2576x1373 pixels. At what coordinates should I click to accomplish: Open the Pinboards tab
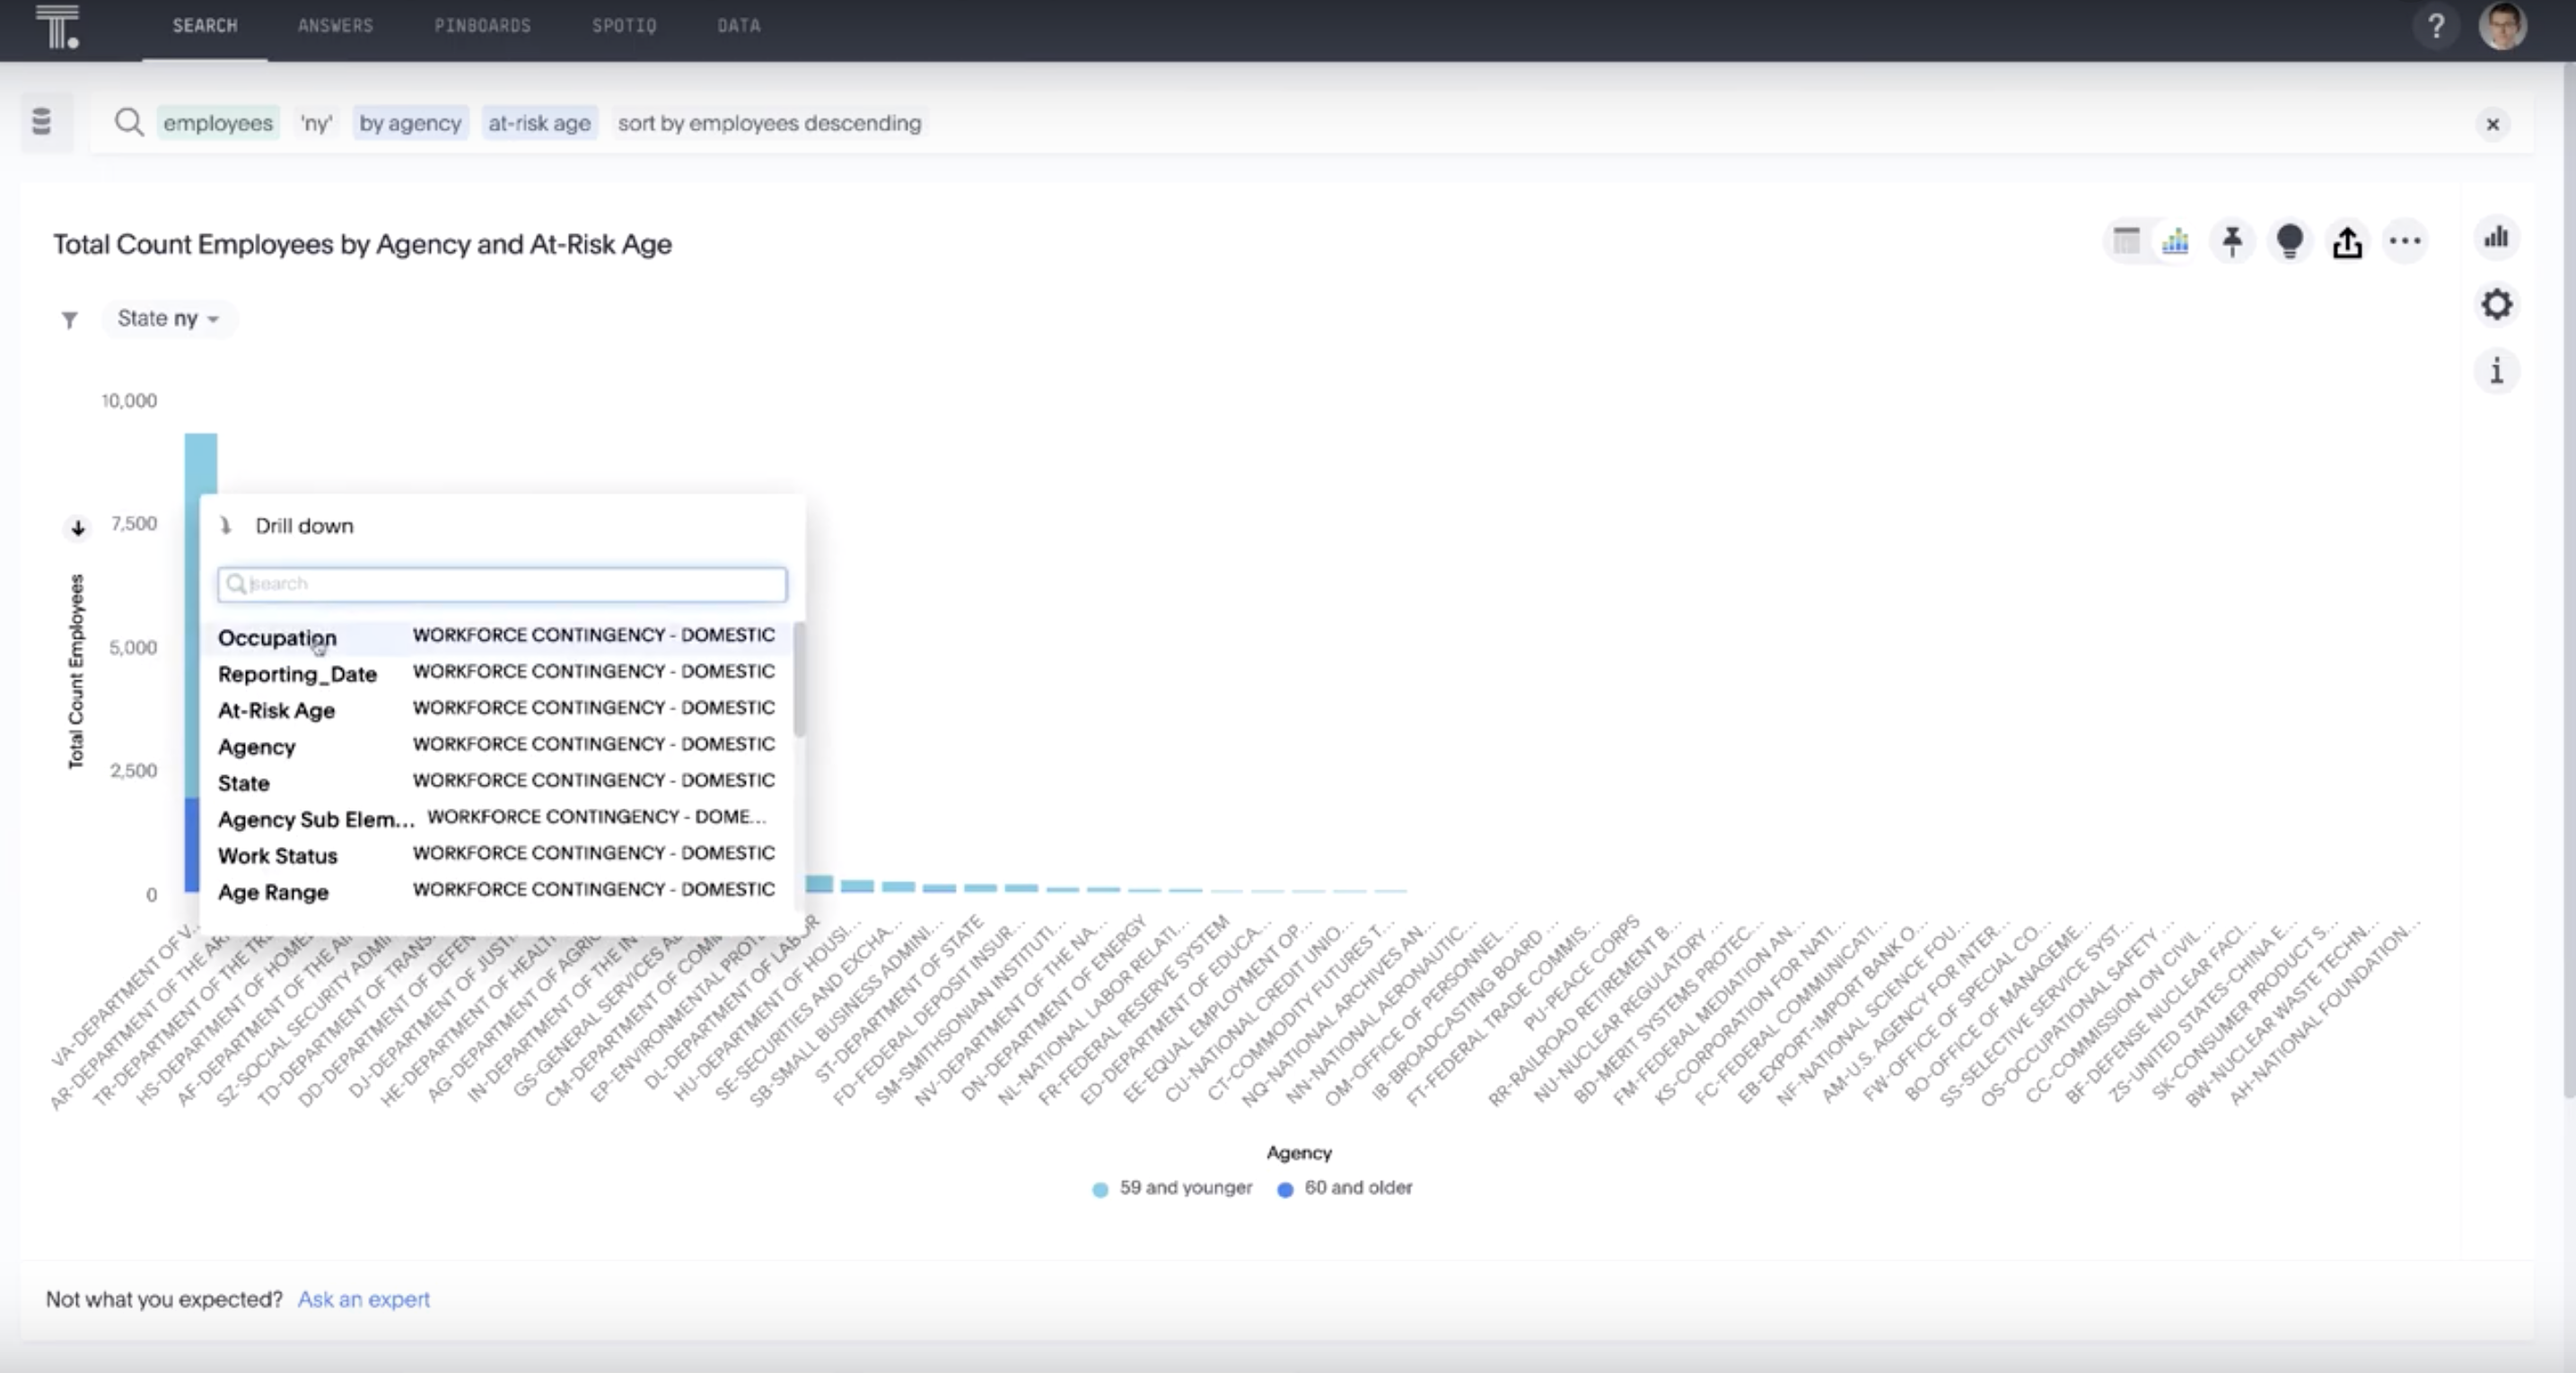[x=482, y=26]
